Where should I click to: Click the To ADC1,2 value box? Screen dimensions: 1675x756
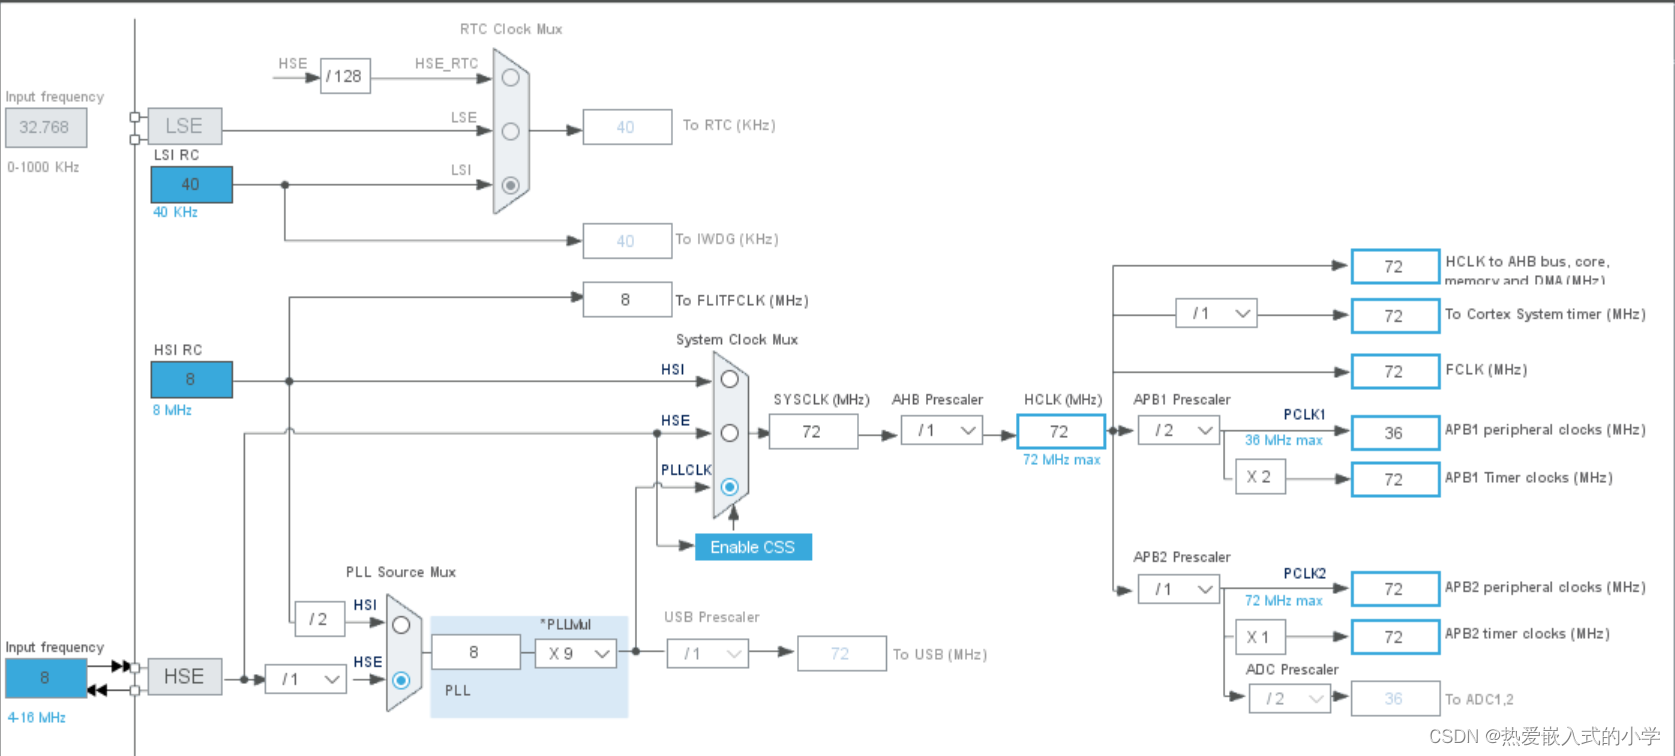pyautogui.click(x=1395, y=699)
